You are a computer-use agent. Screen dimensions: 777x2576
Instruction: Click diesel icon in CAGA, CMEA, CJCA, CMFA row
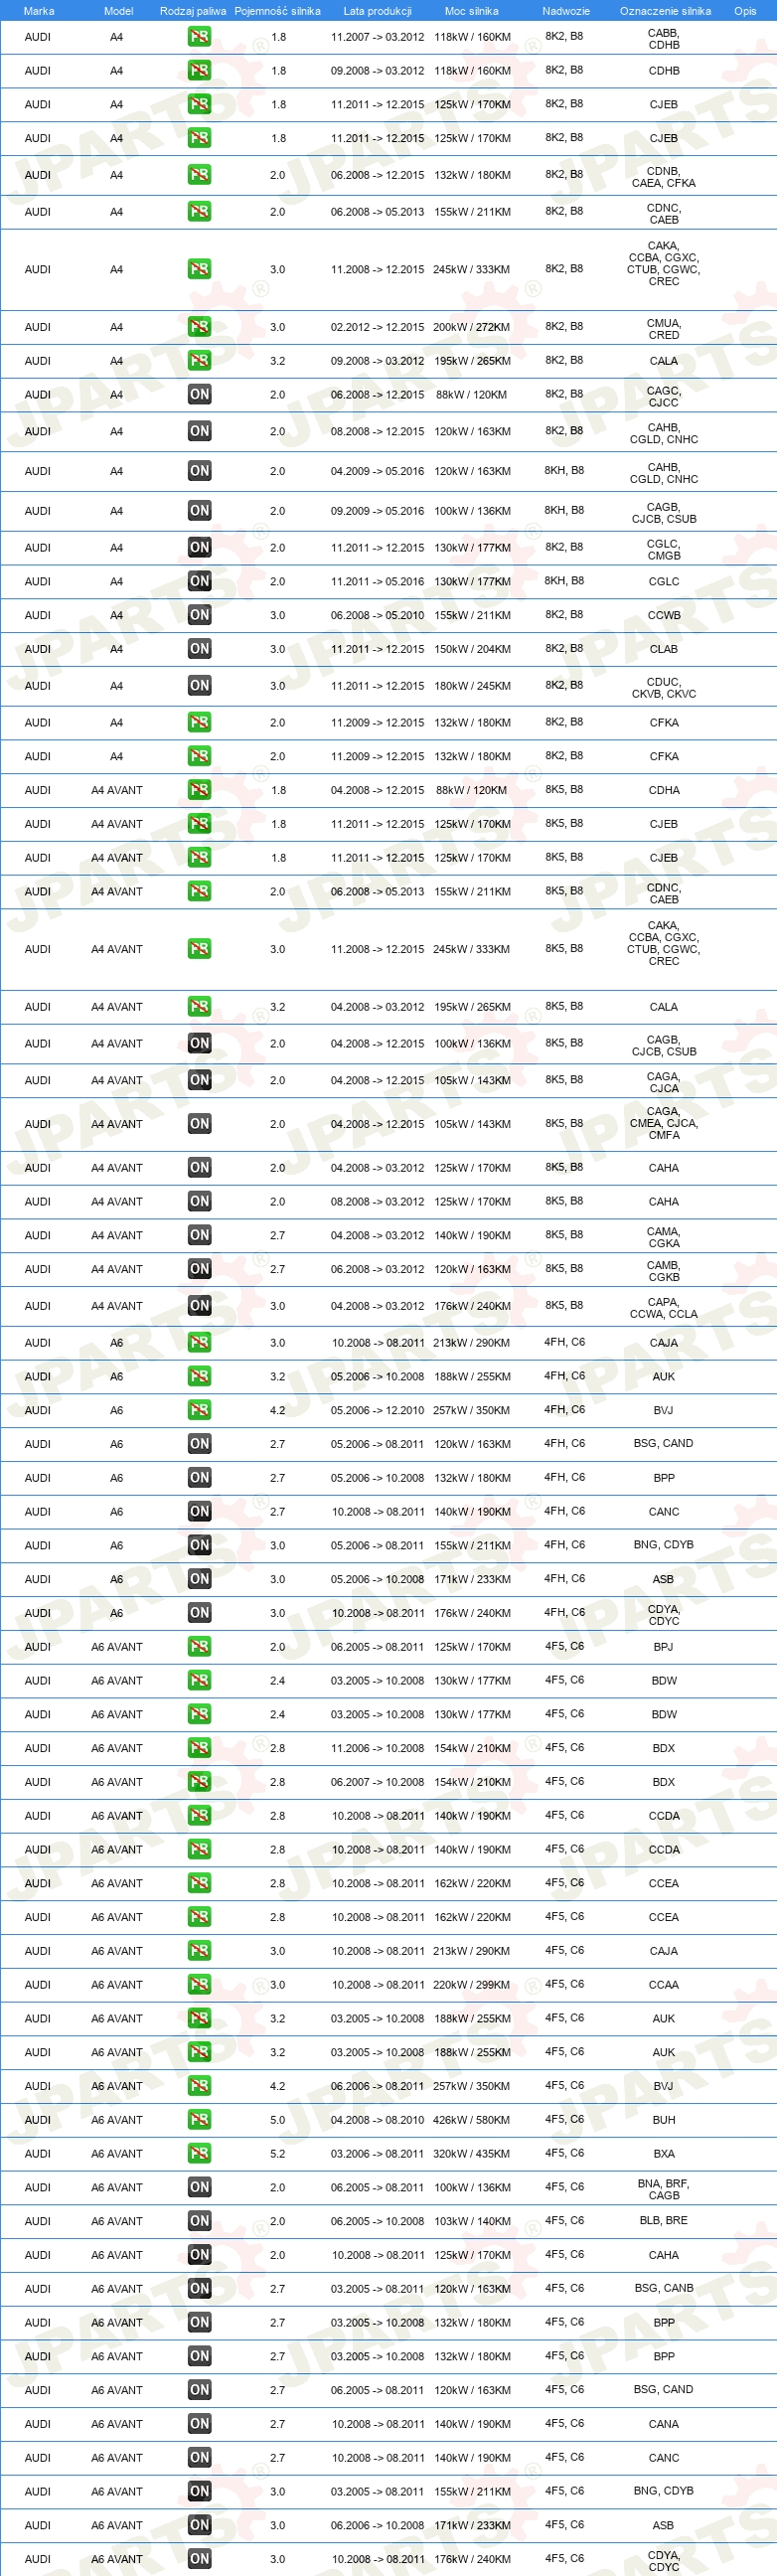[199, 1124]
